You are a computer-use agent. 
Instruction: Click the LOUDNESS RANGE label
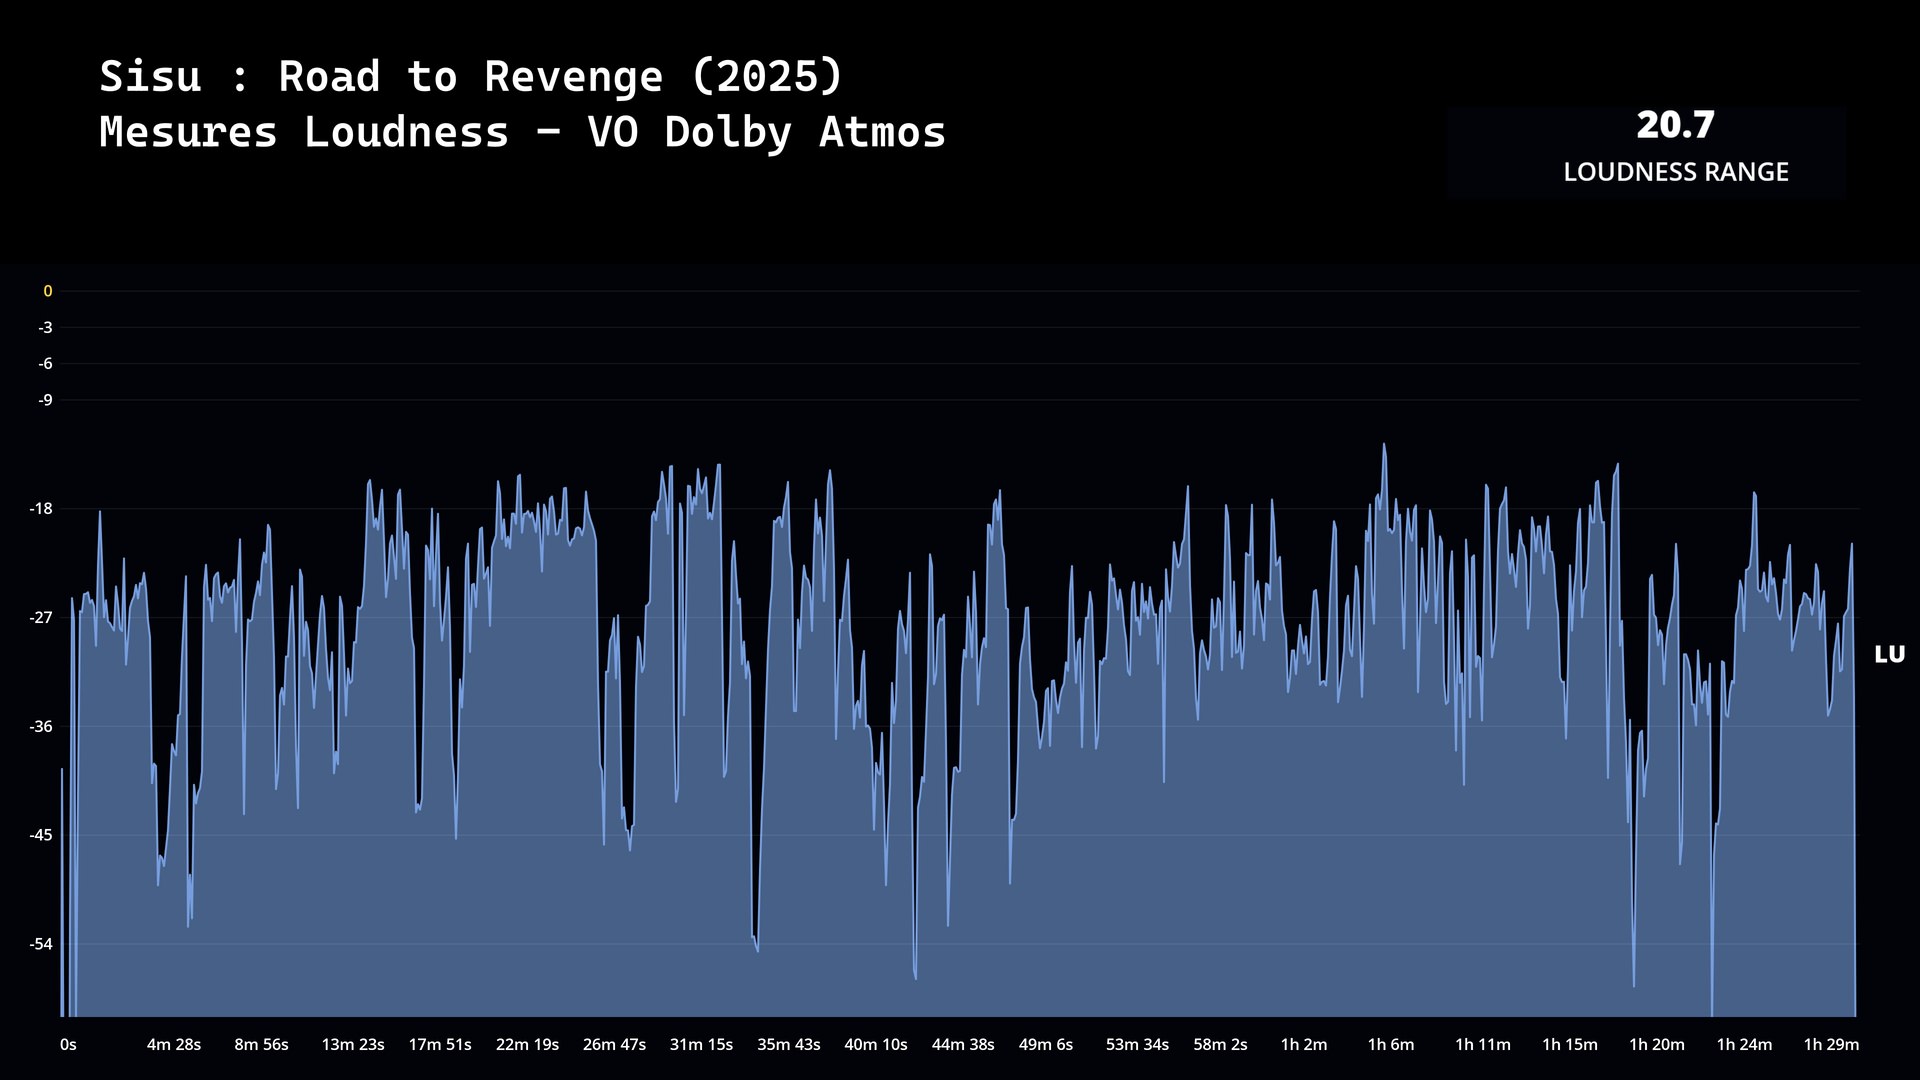coord(1675,172)
